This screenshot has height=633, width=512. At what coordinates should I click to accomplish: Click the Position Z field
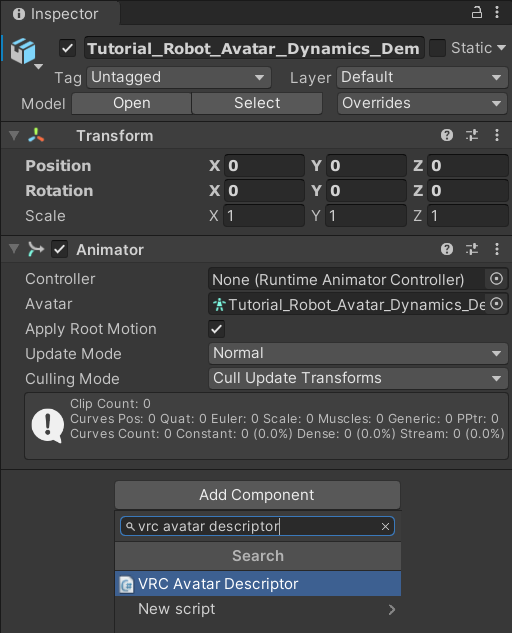(x=468, y=166)
